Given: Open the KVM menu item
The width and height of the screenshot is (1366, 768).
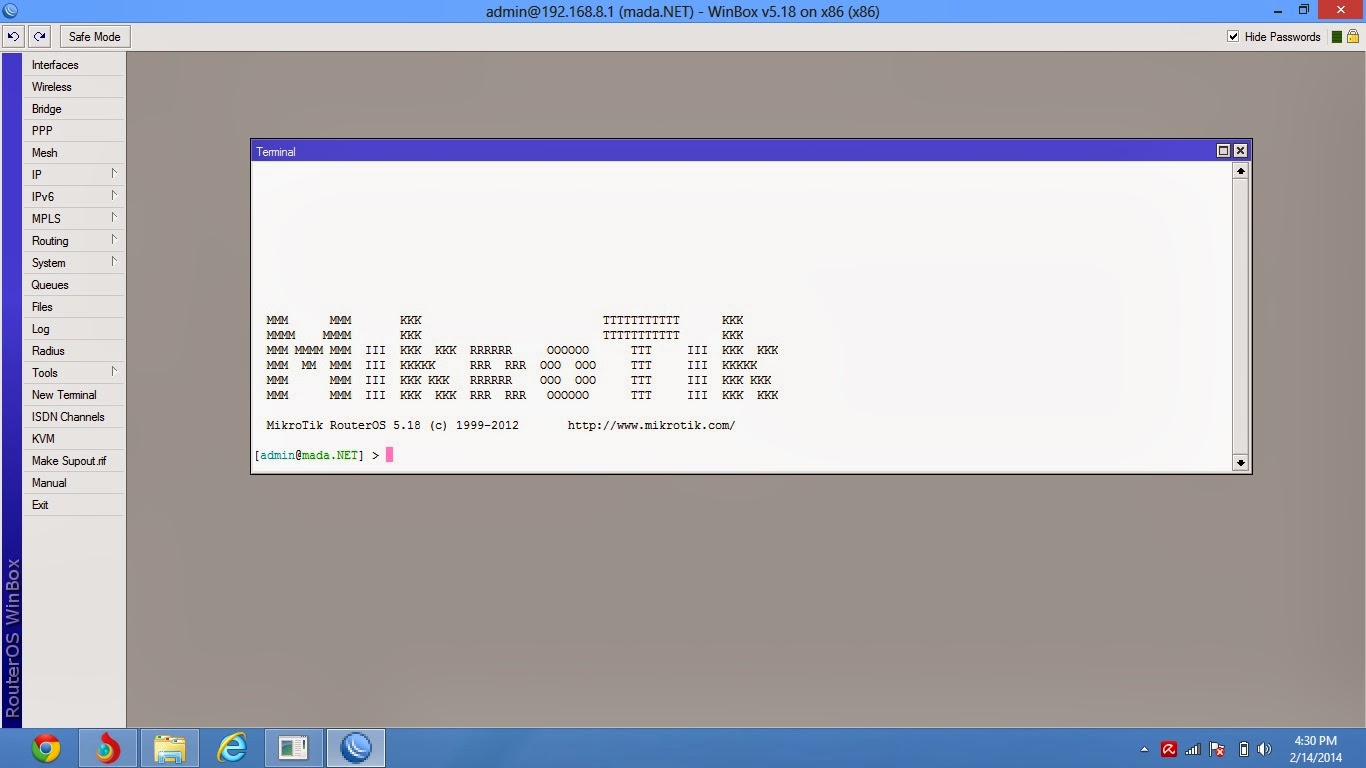Looking at the screenshot, I should point(74,439).
